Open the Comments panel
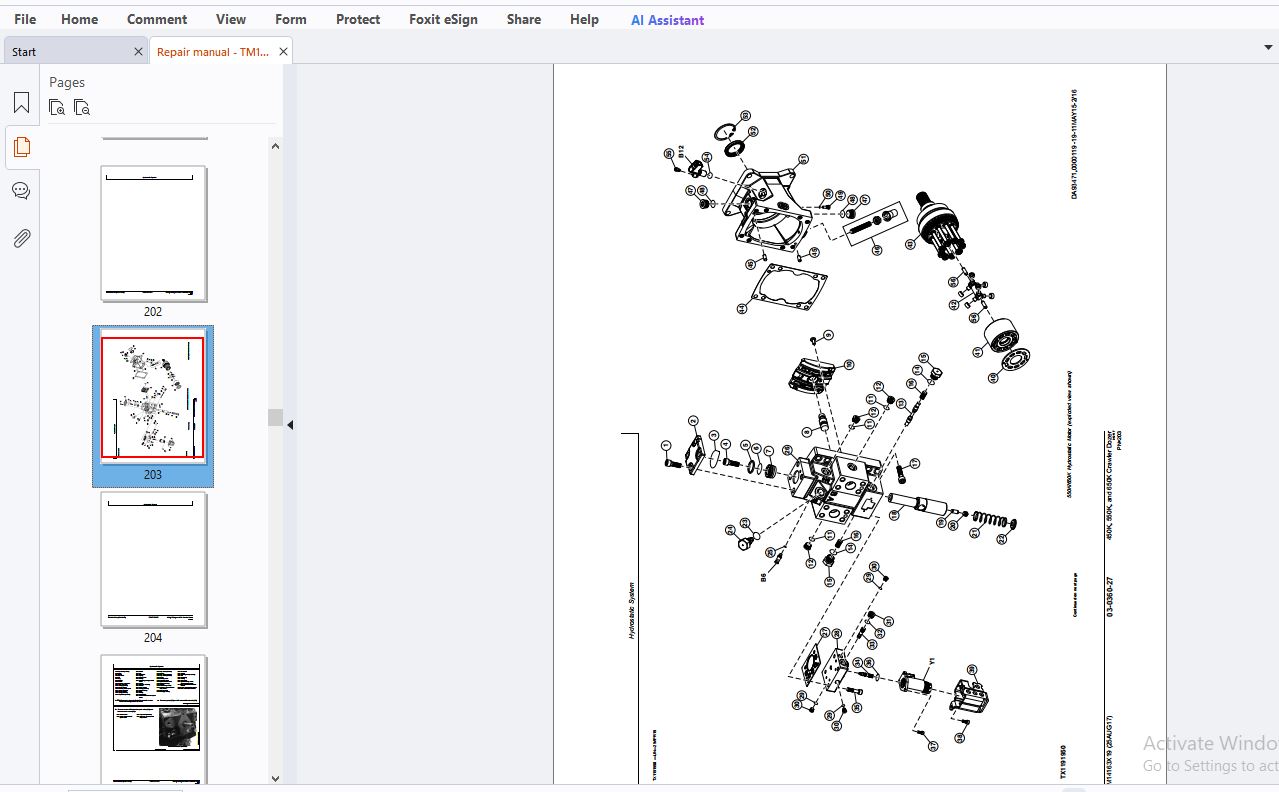Screen dimensions: 1279x792 [x=21, y=191]
